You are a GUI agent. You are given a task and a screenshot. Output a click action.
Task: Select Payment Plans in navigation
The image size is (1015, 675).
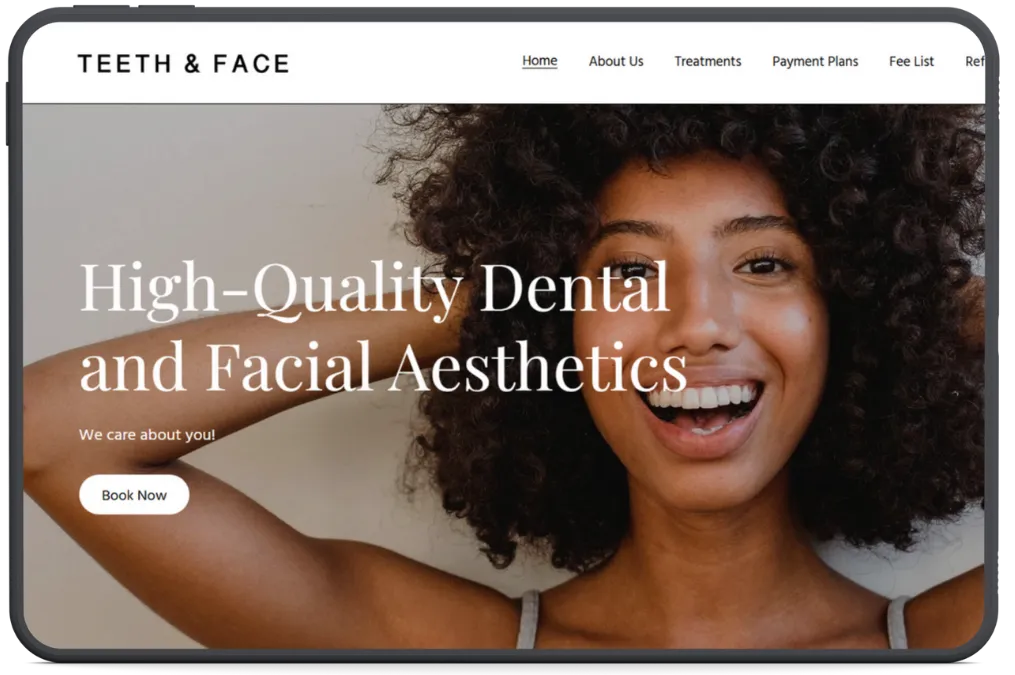[x=815, y=61]
